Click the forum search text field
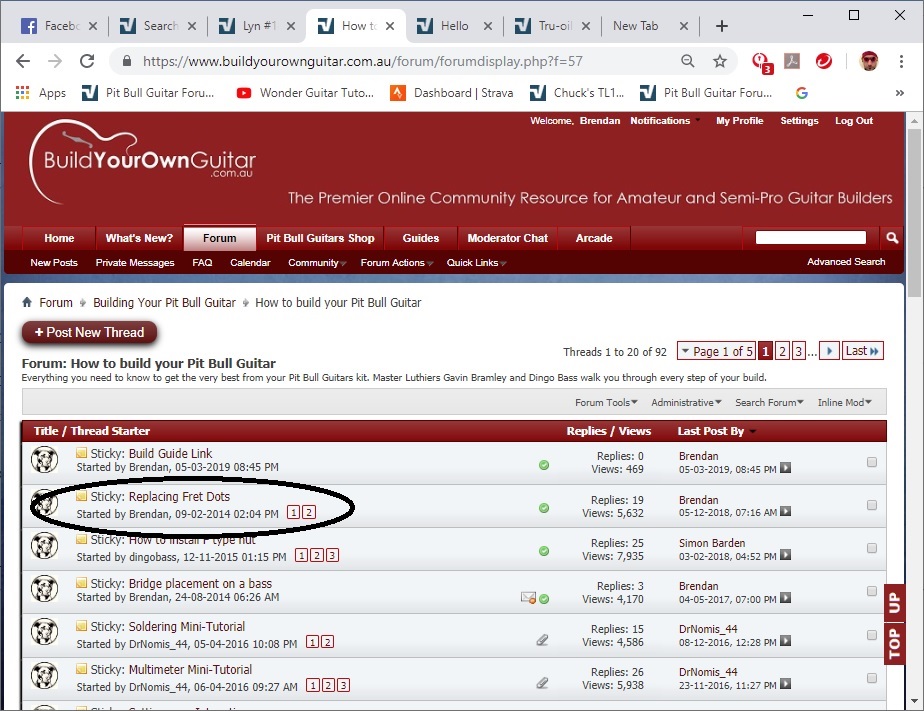 tap(811, 238)
